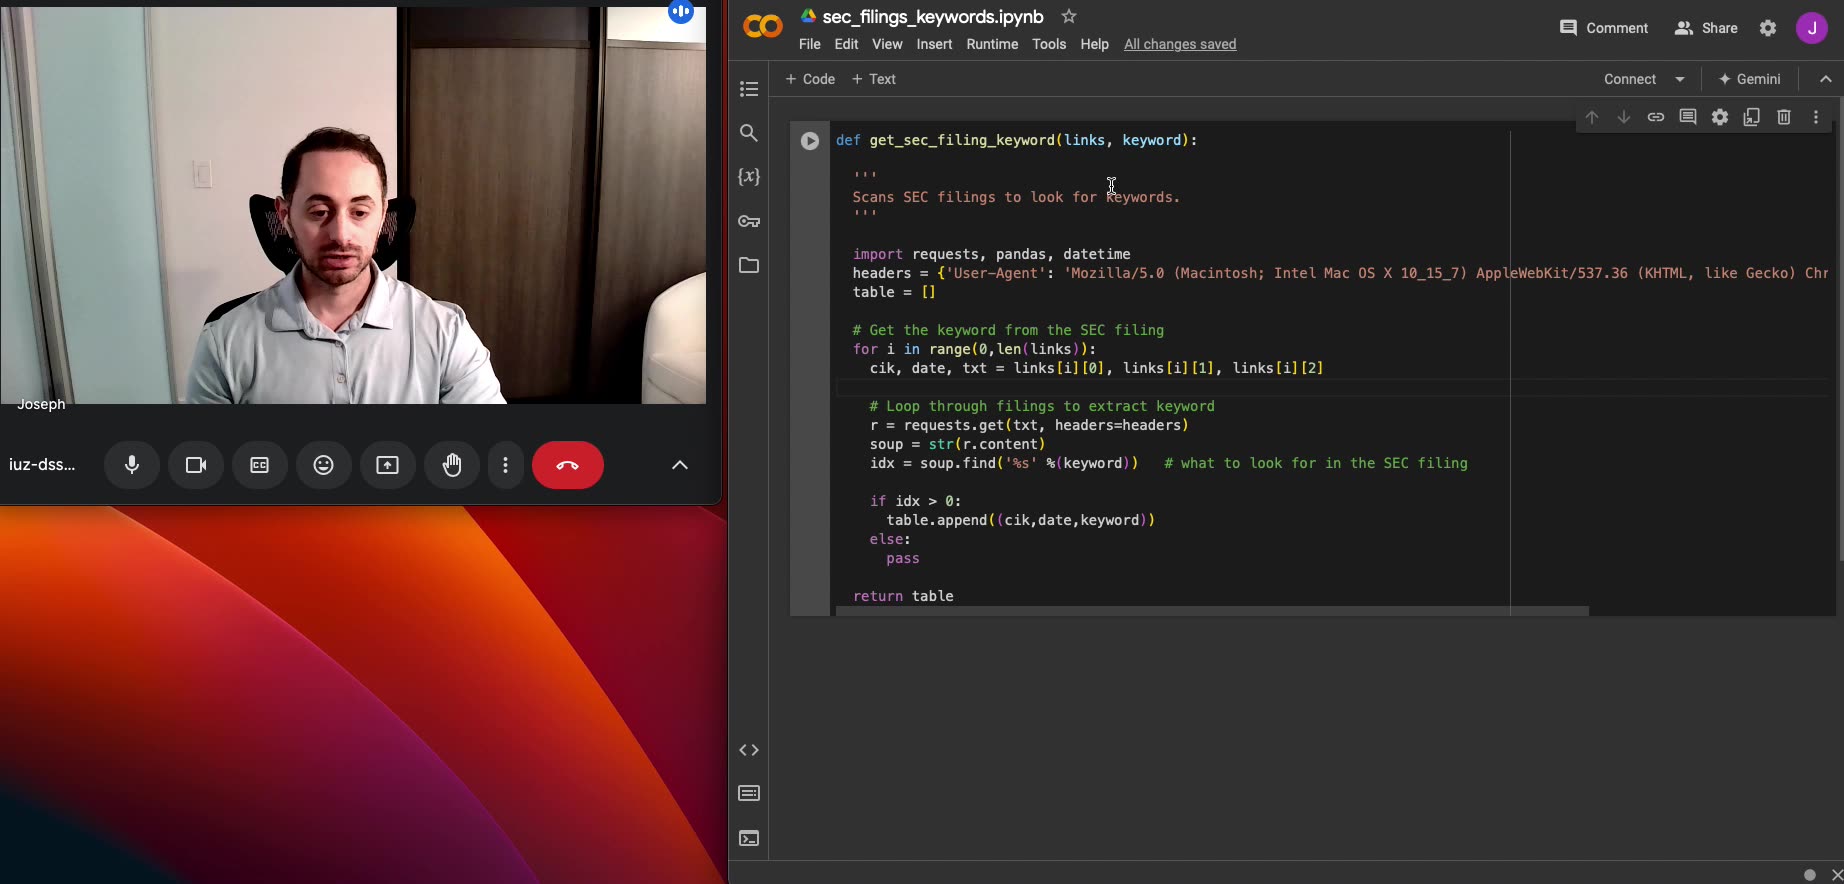Leave the call with red button
The width and height of the screenshot is (1844, 884).
click(x=568, y=465)
